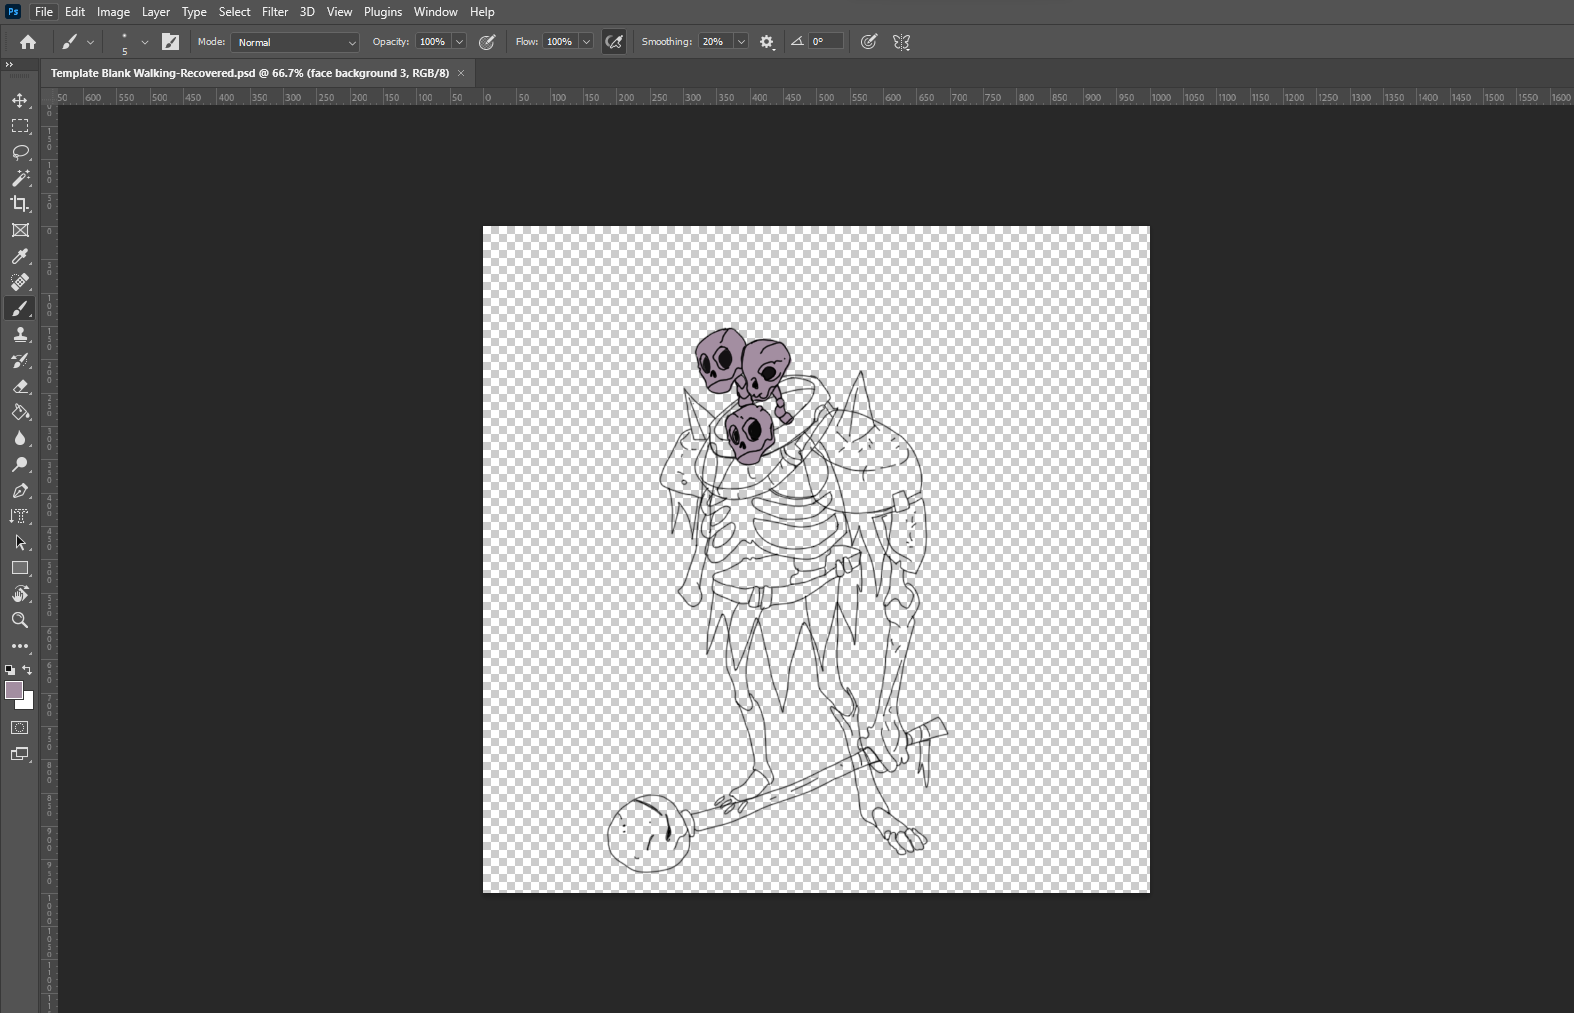Select the Brush tool in toolbox

(x=20, y=308)
